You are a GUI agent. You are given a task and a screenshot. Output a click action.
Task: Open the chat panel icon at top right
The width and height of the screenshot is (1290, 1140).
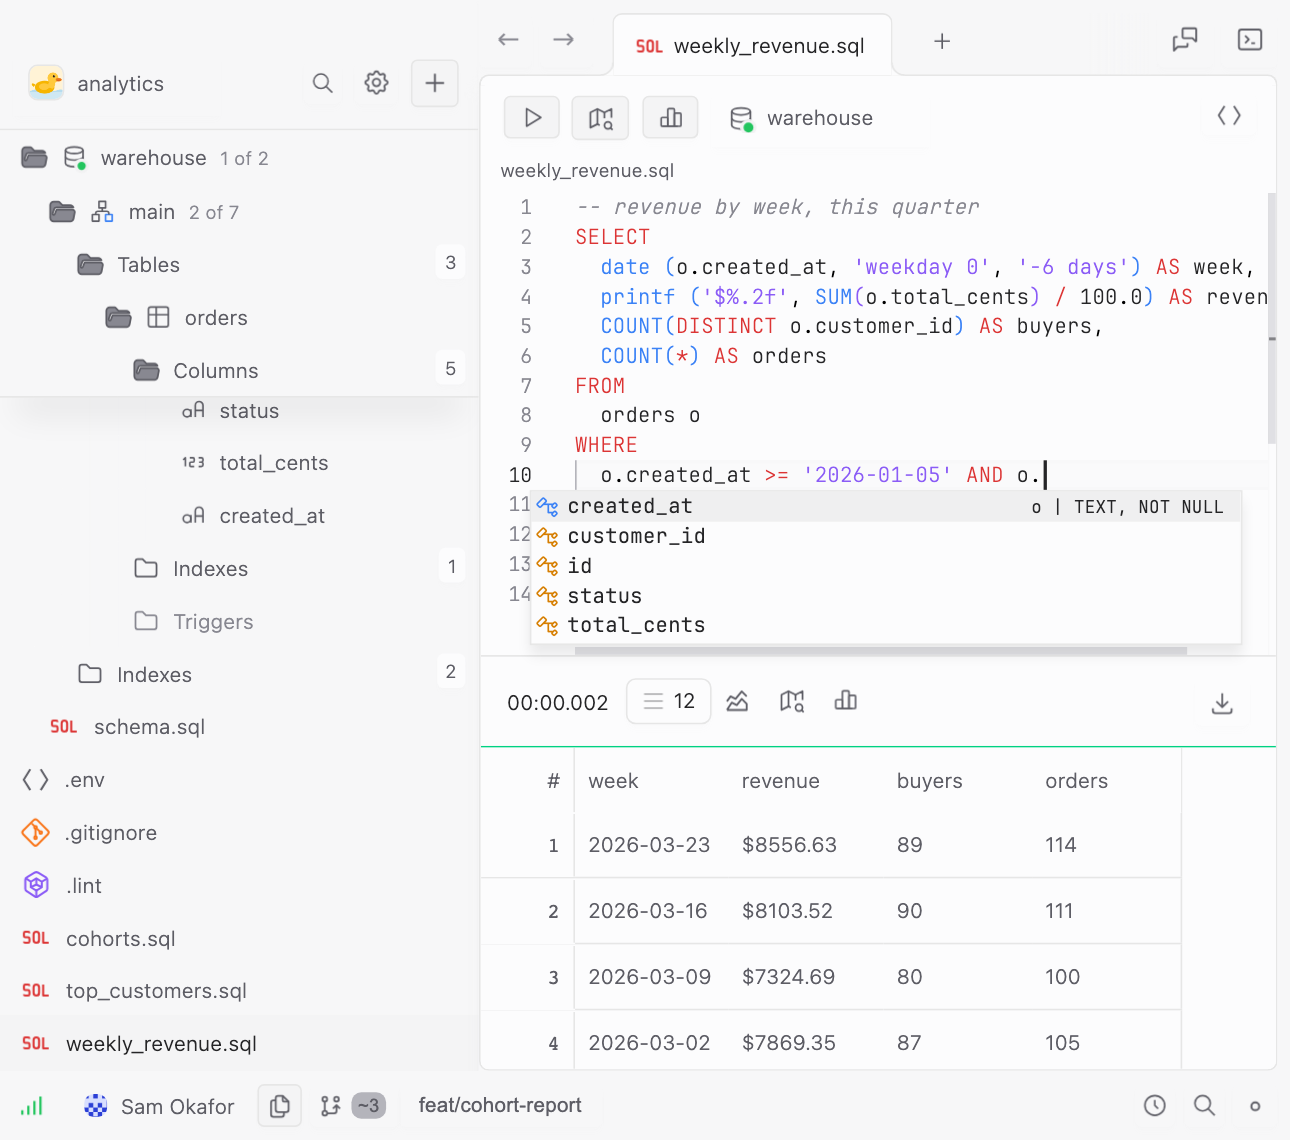coord(1185,39)
